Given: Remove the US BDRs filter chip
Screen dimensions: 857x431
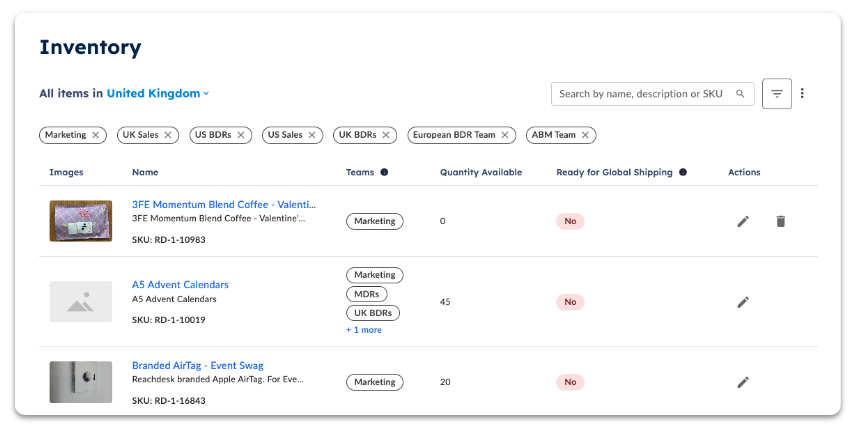Looking at the screenshot, I should point(240,135).
